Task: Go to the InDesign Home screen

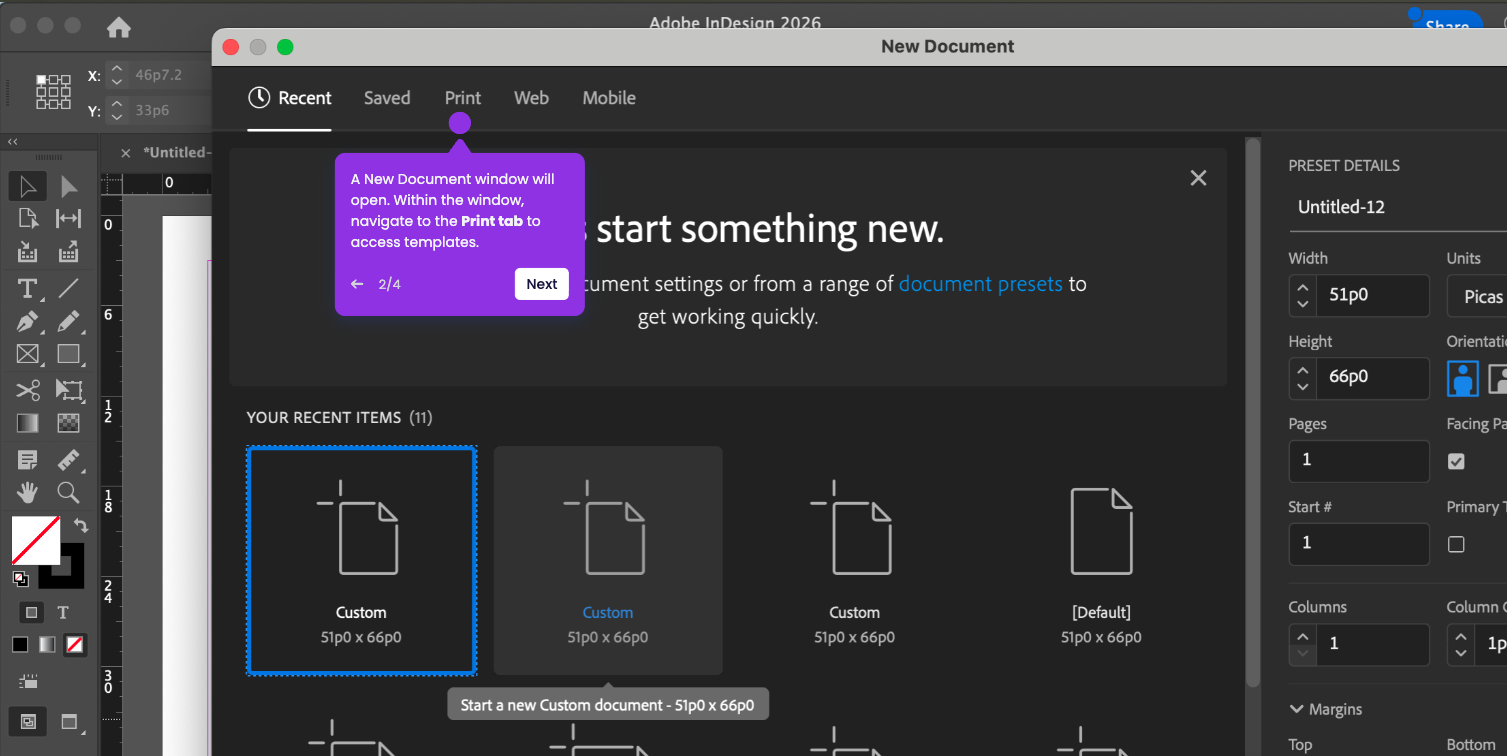Action: 119,28
